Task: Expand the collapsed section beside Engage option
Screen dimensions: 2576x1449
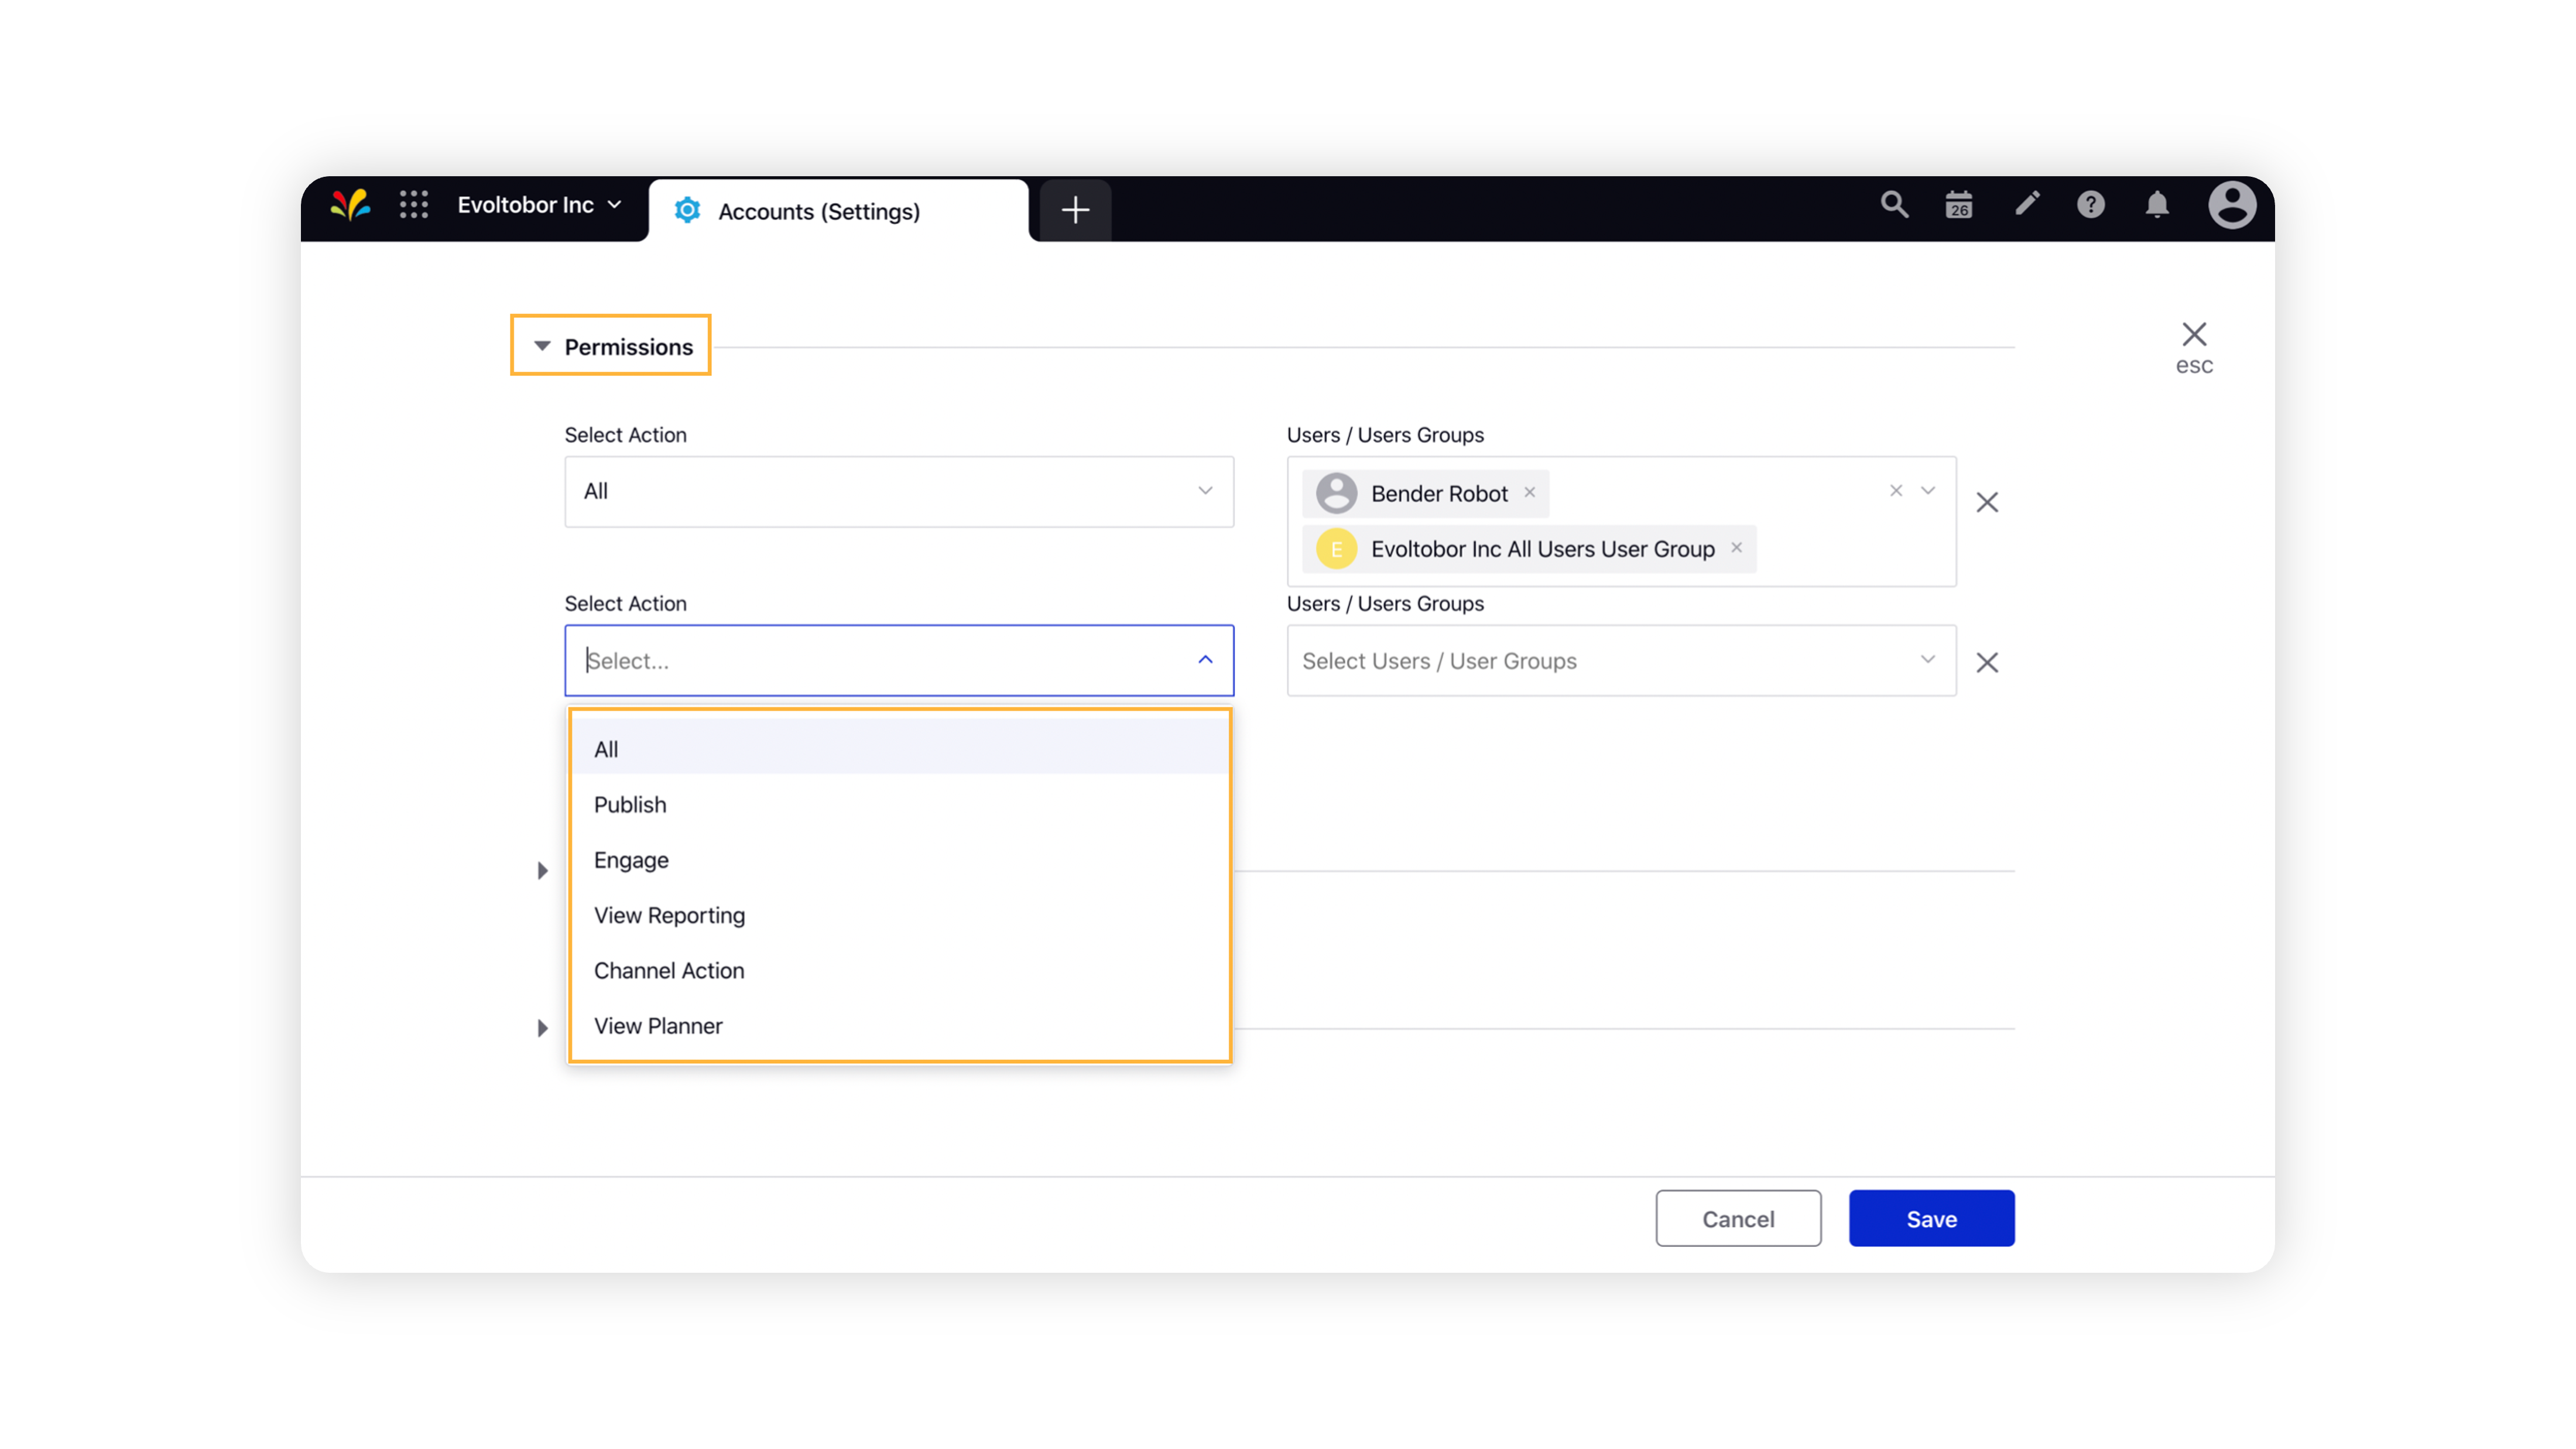Action: pos(542,871)
